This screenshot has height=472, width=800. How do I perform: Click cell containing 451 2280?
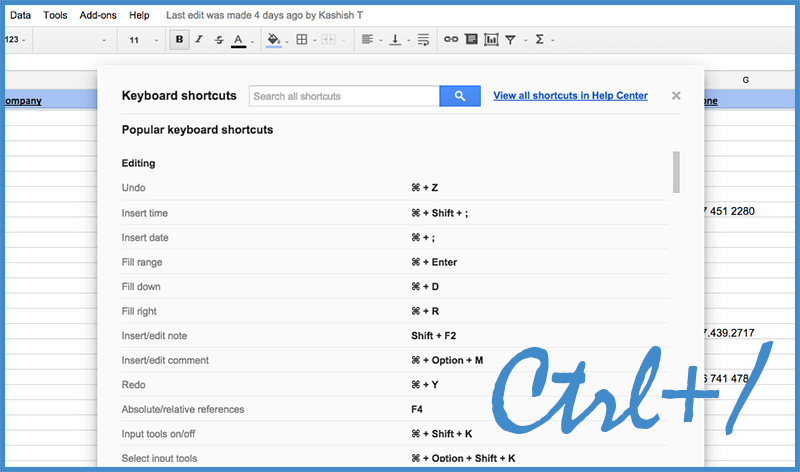click(x=749, y=211)
